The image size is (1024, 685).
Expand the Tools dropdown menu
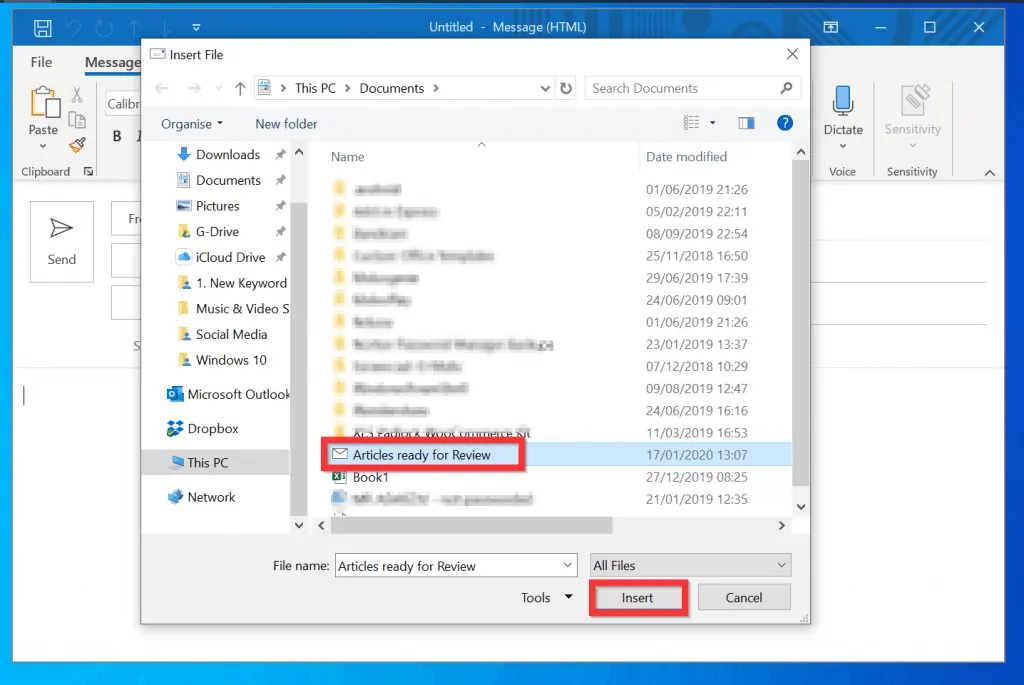[544, 597]
